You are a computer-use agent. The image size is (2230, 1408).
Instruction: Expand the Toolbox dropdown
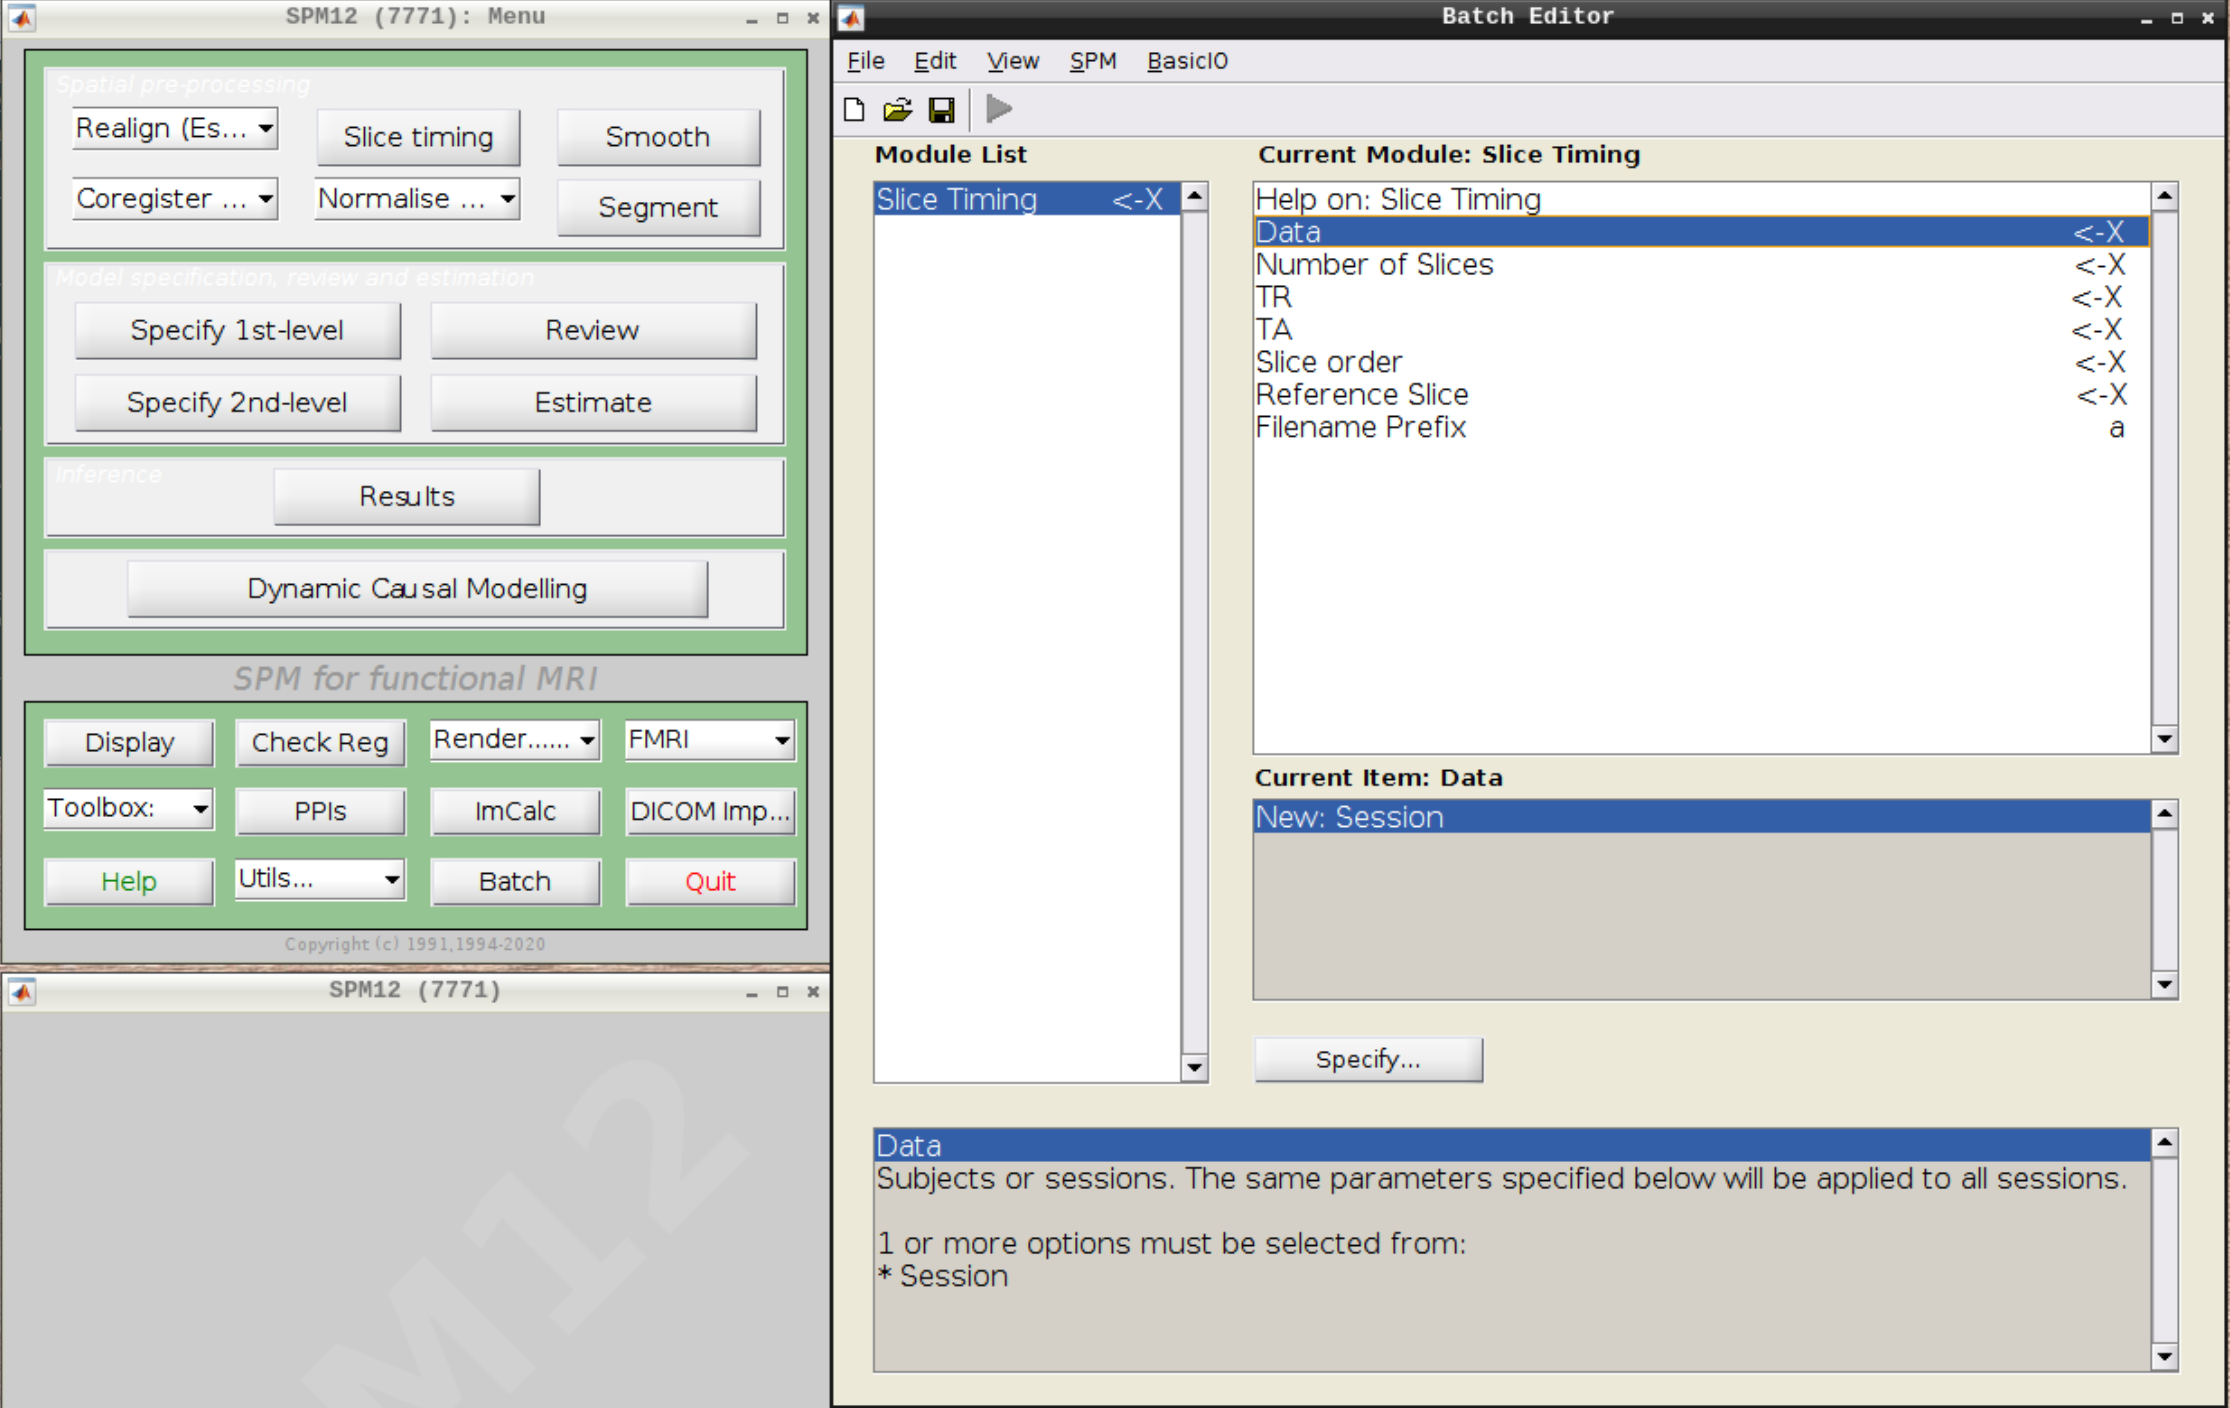[129, 808]
